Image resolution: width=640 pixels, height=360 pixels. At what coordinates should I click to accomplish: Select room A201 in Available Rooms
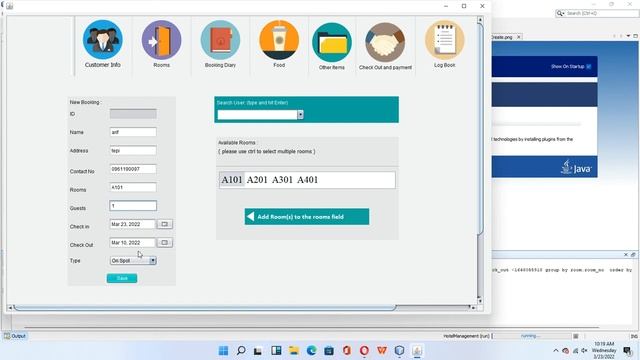pyautogui.click(x=257, y=180)
